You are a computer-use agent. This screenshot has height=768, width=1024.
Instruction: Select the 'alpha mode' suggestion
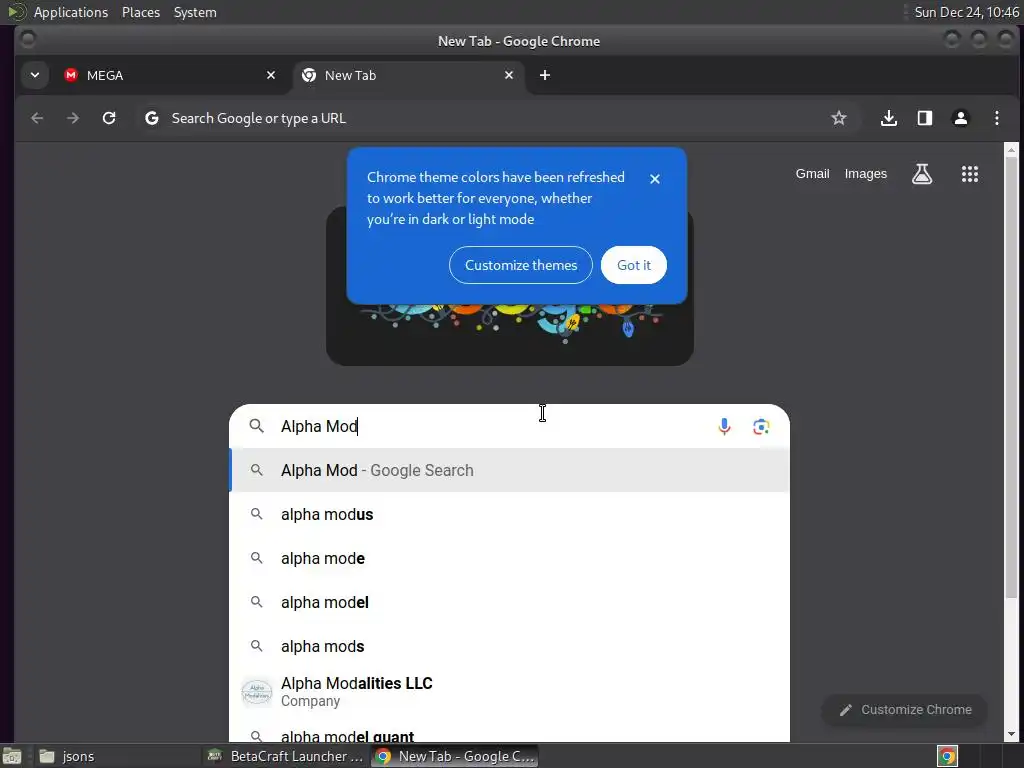pos(509,558)
